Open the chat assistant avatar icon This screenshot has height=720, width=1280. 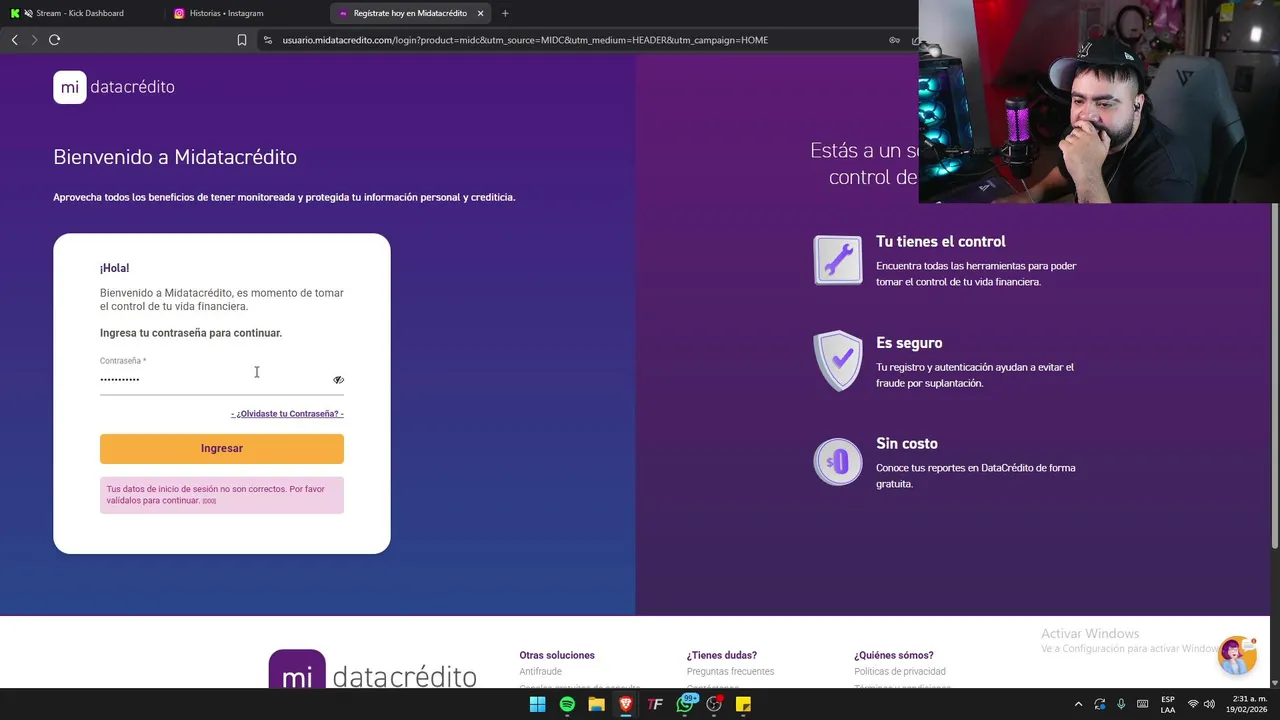pyautogui.click(x=1237, y=655)
